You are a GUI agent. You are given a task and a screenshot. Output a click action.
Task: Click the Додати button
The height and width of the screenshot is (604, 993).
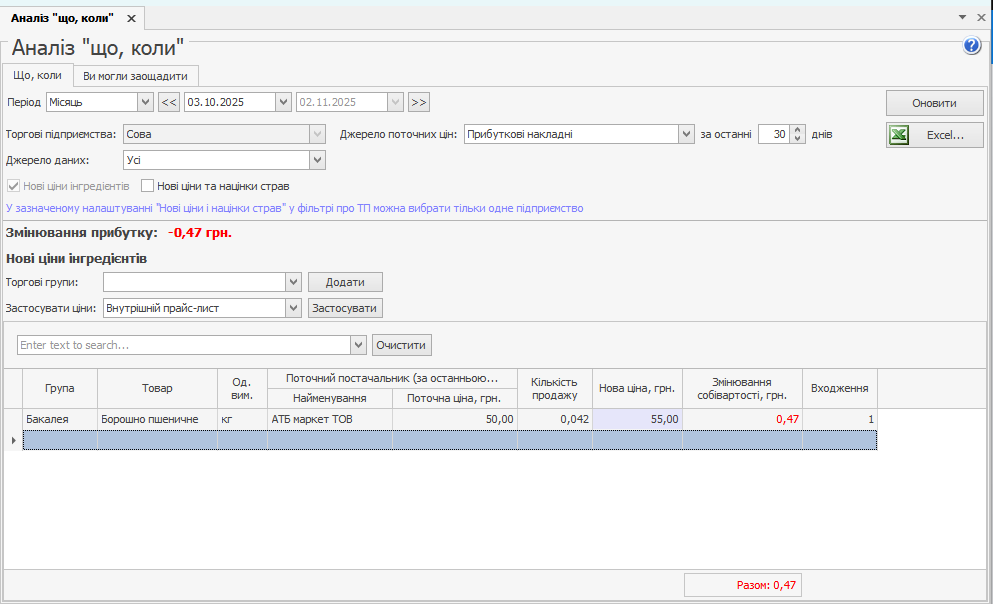pos(345,283)
